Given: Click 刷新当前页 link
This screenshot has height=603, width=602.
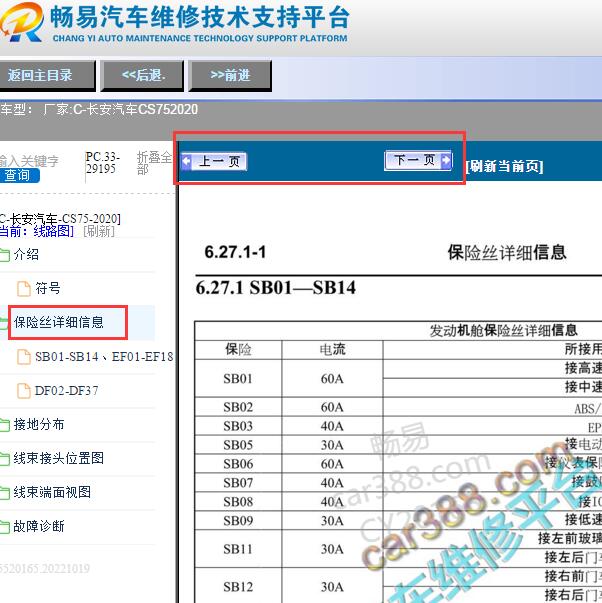Looking at the screenshot, I should click(x=504, y=167).
